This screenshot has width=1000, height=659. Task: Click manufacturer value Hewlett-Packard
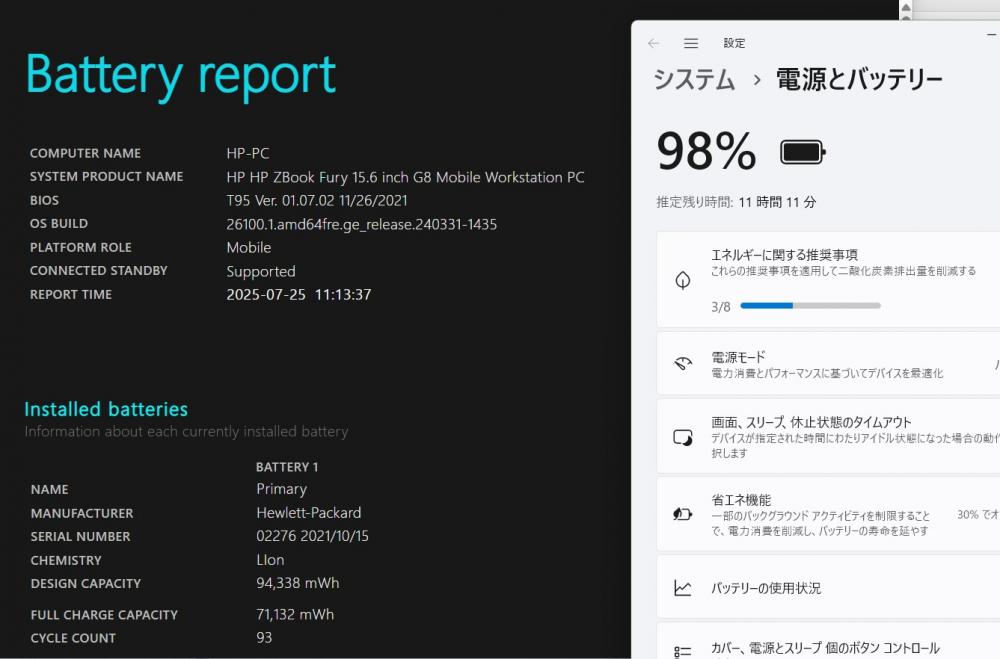pyautogui.click(x=309, y=513)
